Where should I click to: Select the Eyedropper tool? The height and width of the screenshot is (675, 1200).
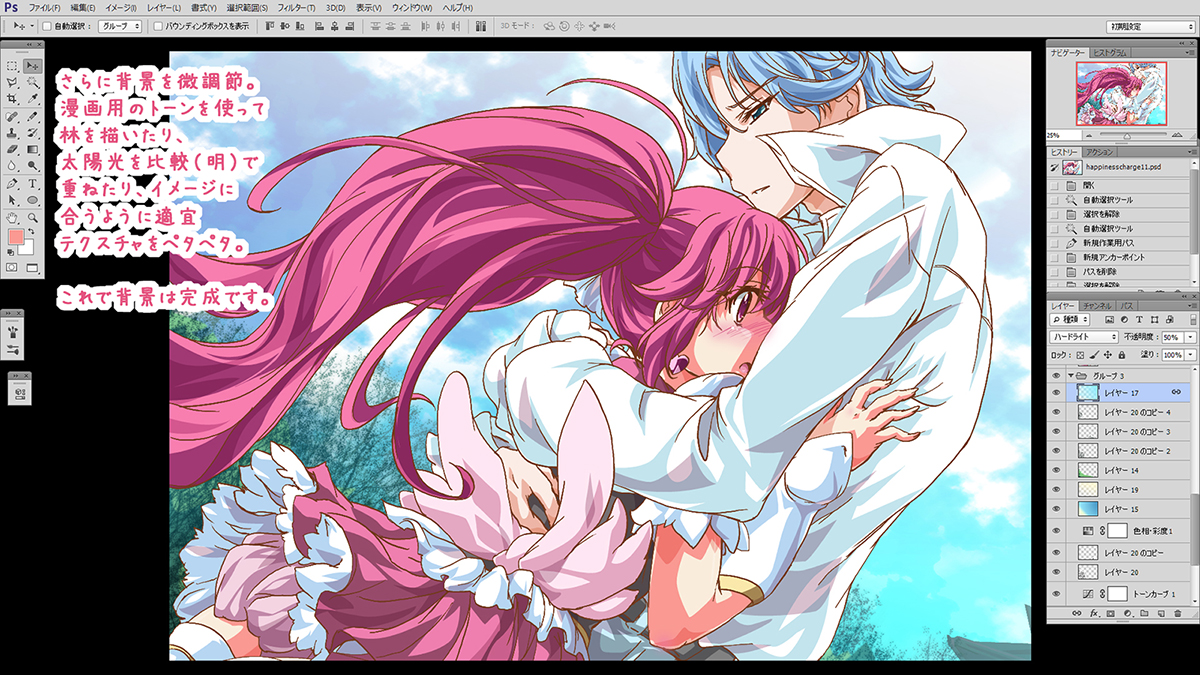coord(33,99)
